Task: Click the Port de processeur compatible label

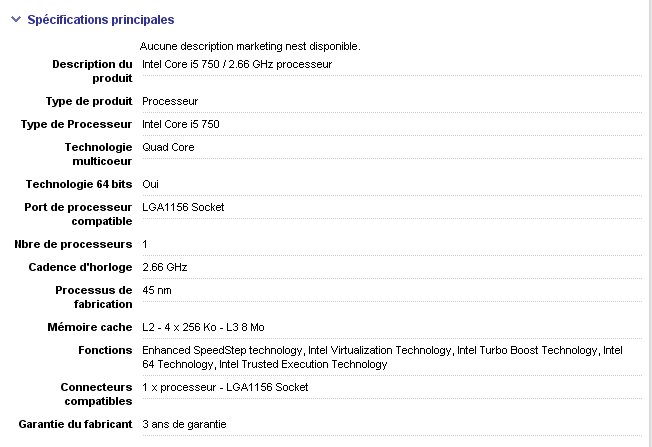Action: (x=78, y=214)
